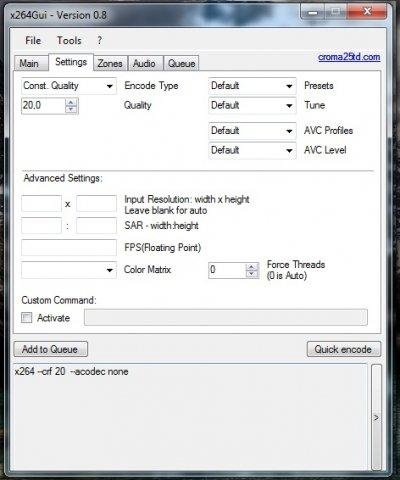Go to the Queue tab
Image resolution: width=400 pixels, height=480 pixels.
tap(181, 63)
